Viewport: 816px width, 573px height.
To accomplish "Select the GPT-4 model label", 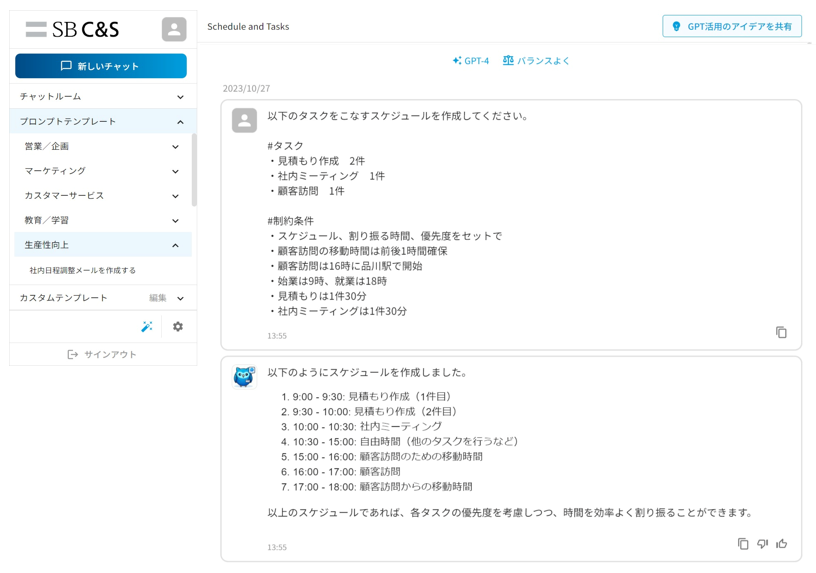I will pos(476,61).
